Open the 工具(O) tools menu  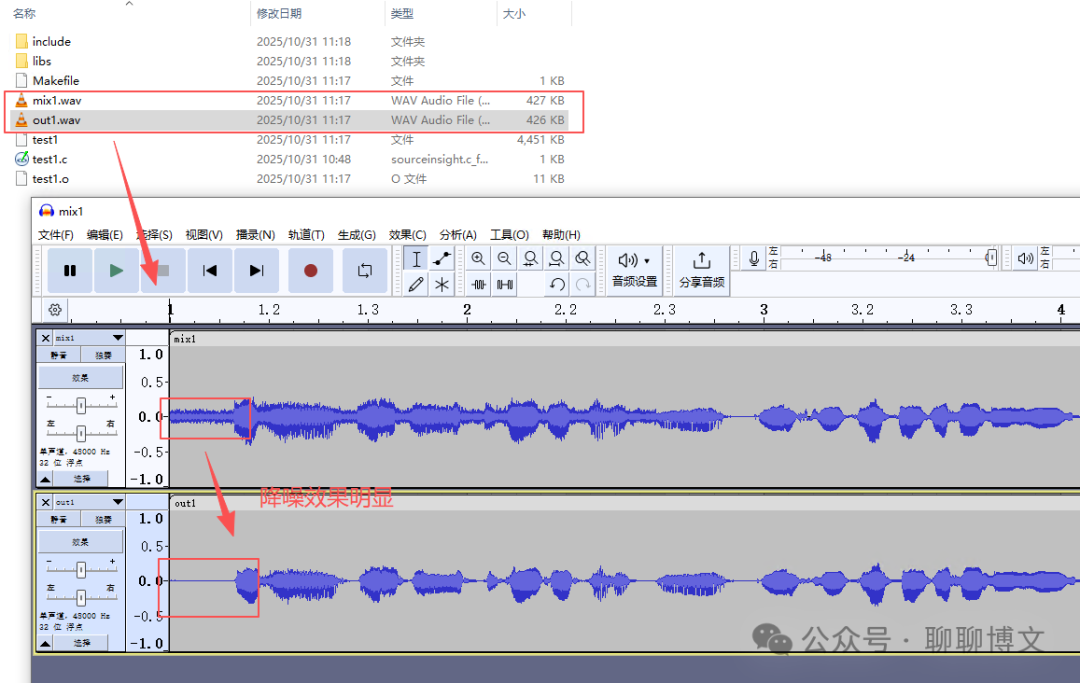pos(509,235)
